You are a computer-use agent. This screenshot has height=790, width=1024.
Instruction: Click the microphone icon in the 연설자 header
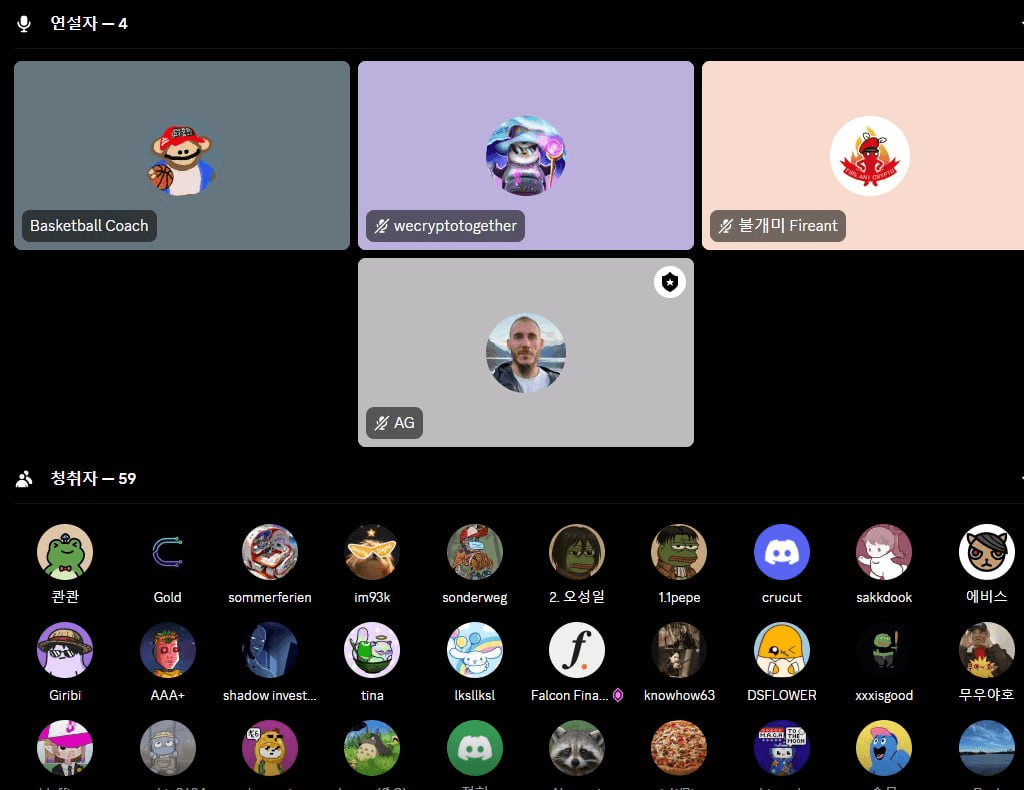(x=24, y=23)
